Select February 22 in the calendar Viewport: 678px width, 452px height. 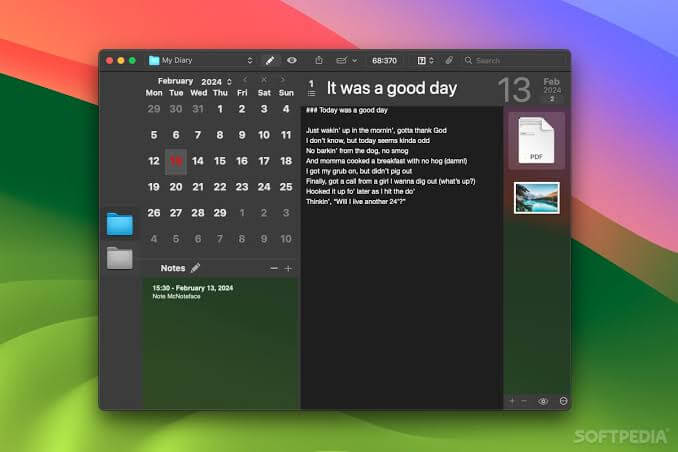coord(220,187)
